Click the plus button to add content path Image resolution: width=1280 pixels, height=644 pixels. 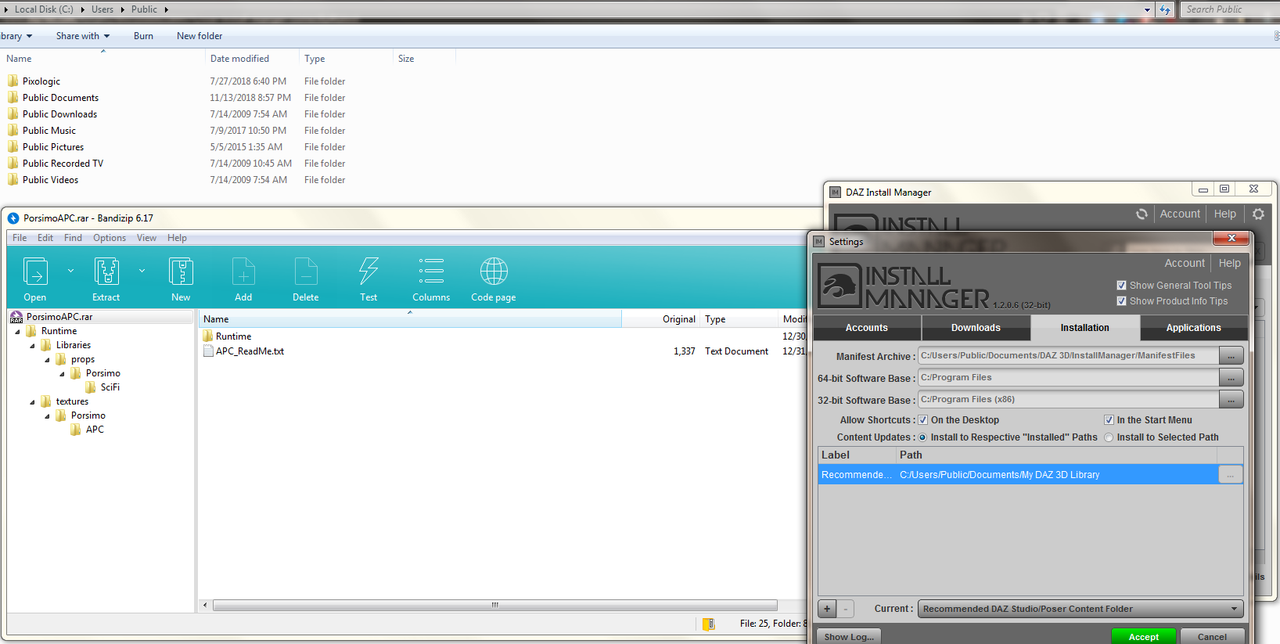827,608
